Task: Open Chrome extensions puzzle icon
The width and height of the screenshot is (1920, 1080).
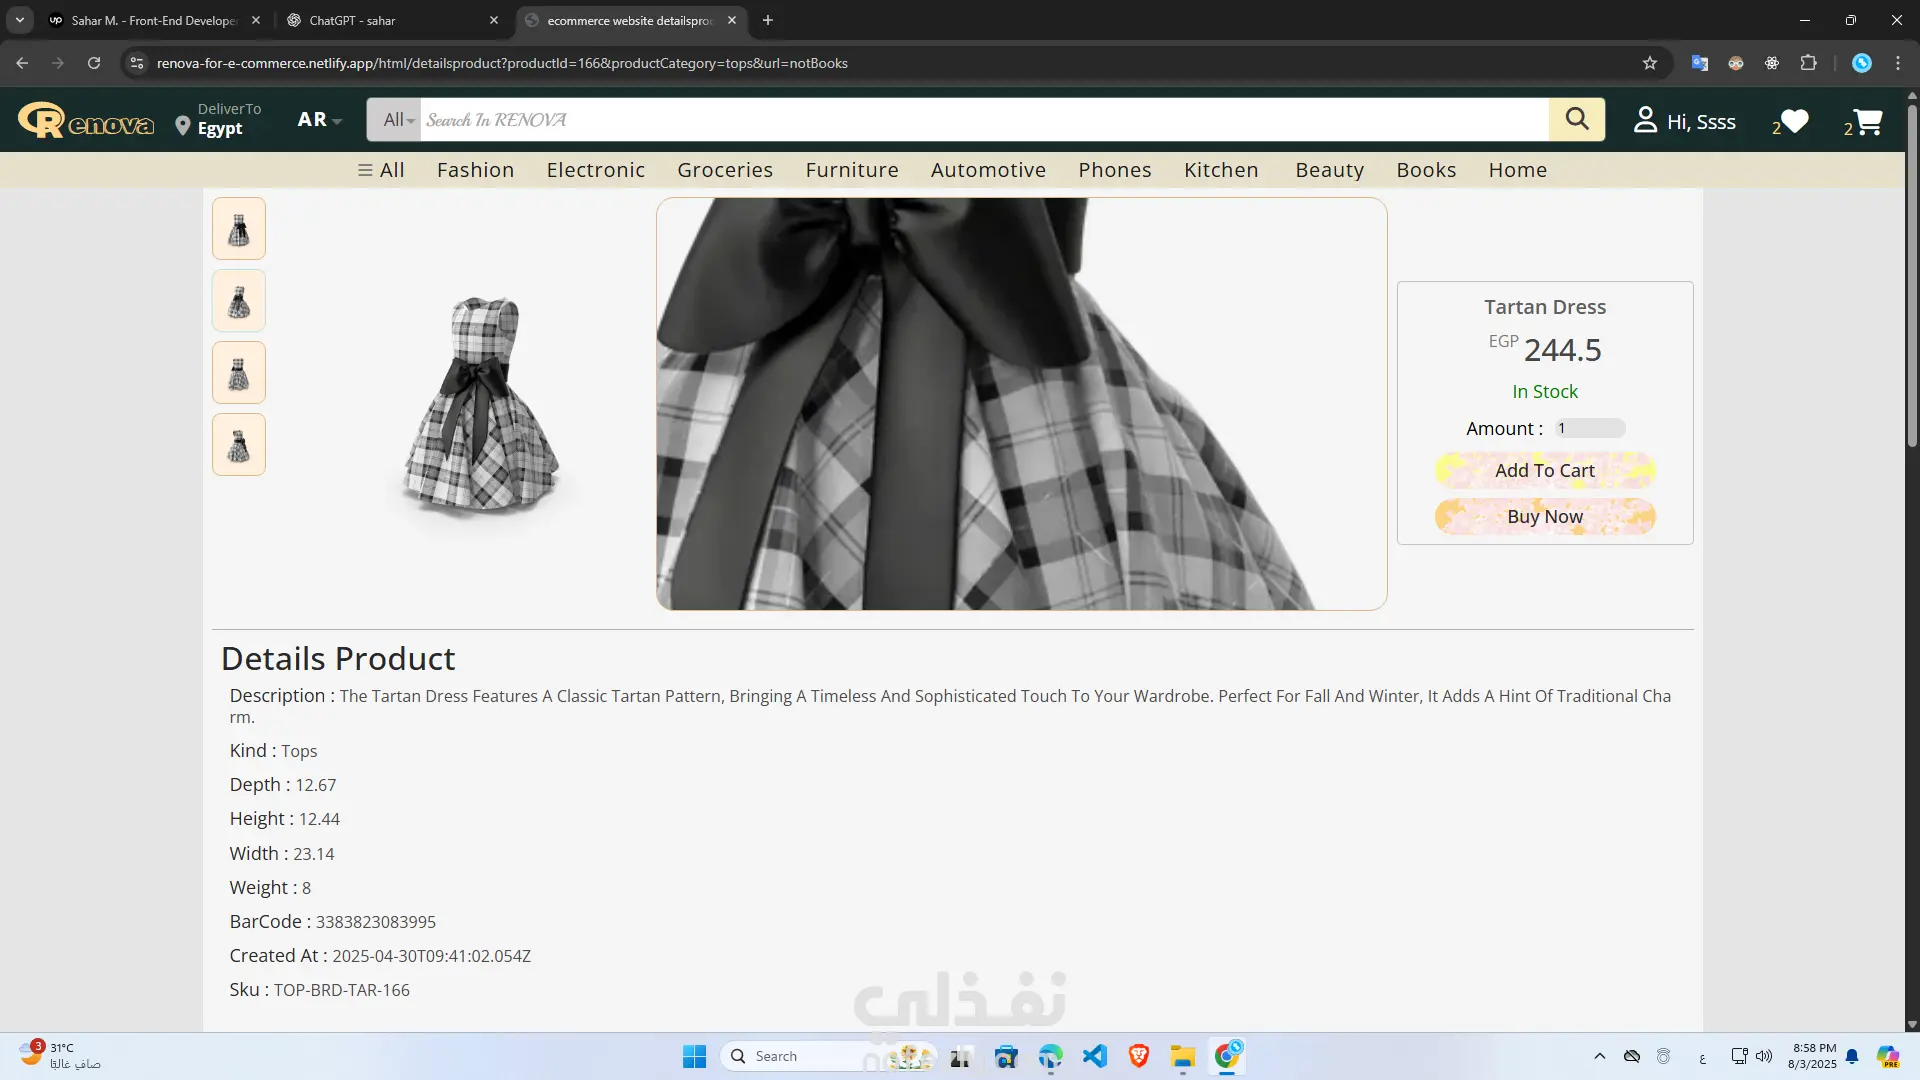Action: tap(1808, 63)
